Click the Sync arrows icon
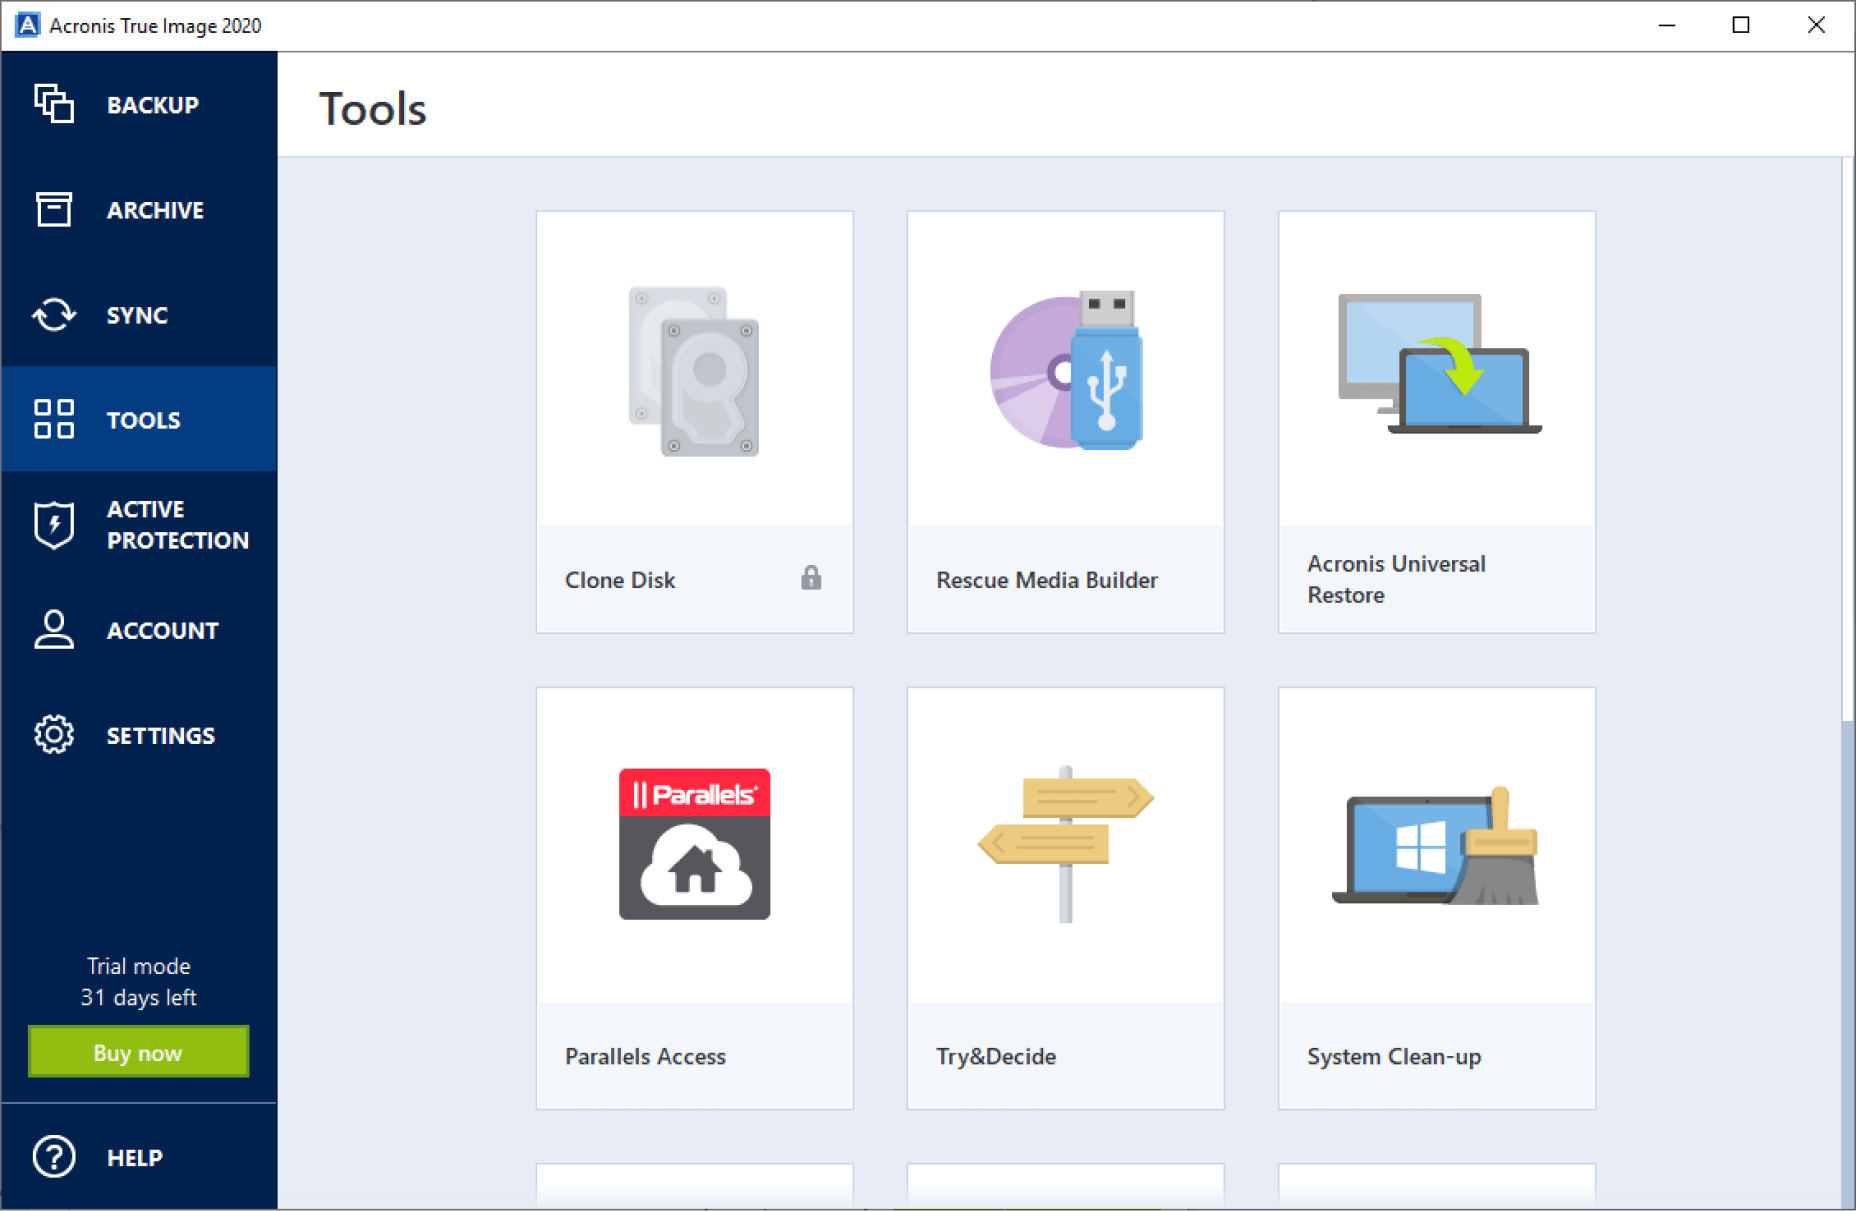Image resolution: width=1856 pixels, height=1211 pixels. (54, 315)
